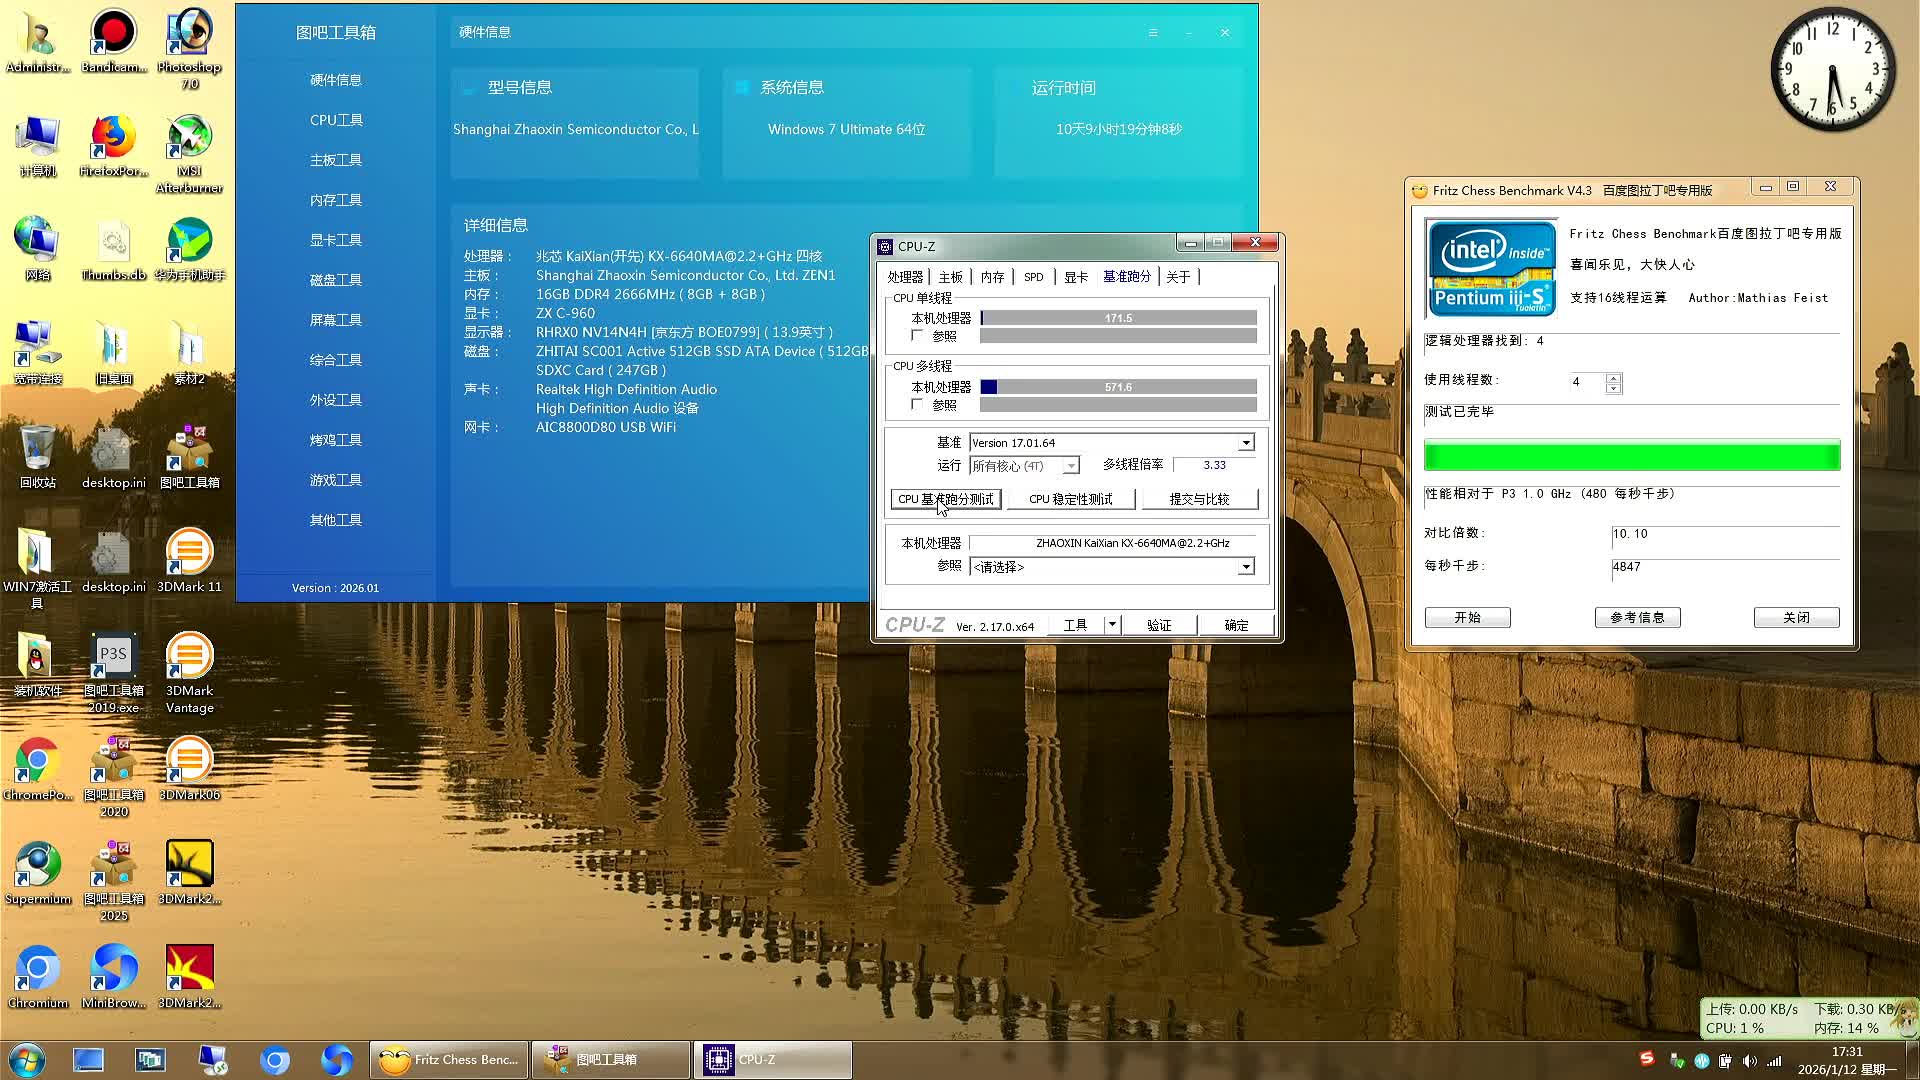The height and width of the screenshot is (1080, 1920).
Task: Enable 参照 checkbox in CPU 单线程 section
Action: tap(917, 336)
